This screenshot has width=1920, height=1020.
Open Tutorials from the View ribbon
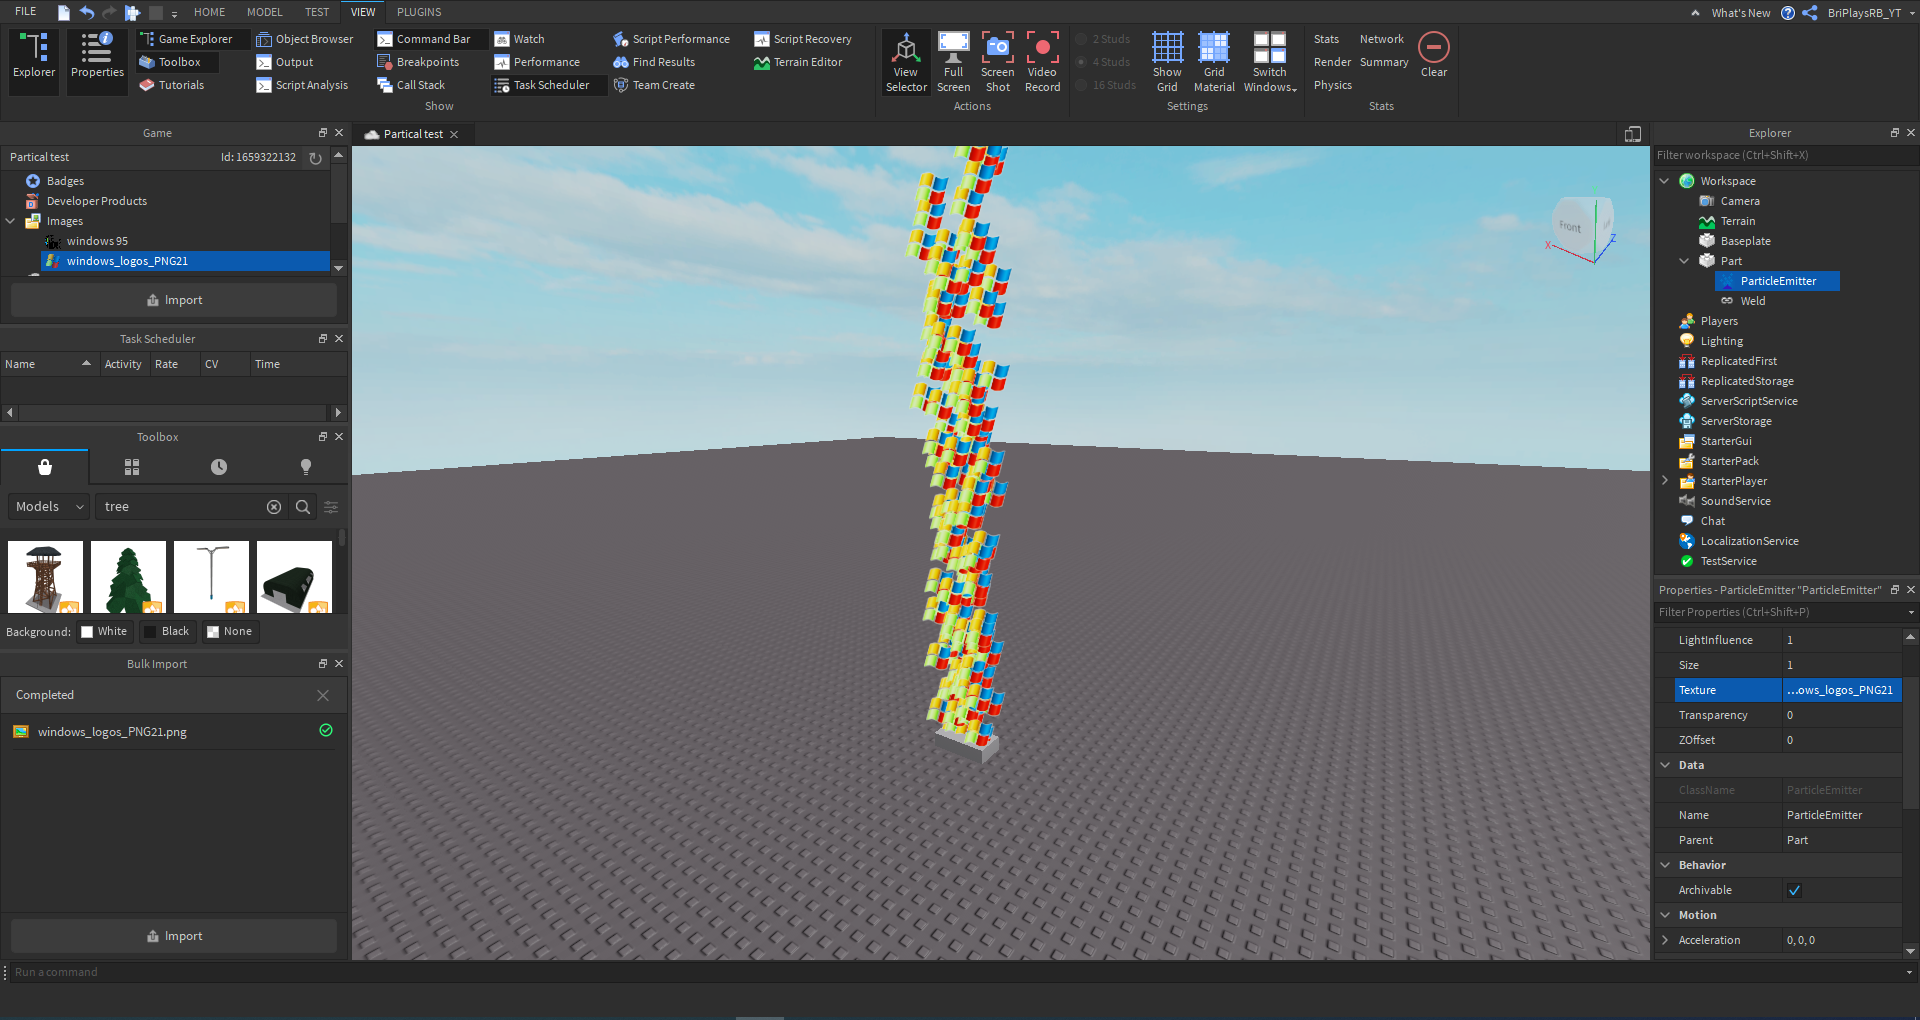pyautogui.click(x=171, y=85)
